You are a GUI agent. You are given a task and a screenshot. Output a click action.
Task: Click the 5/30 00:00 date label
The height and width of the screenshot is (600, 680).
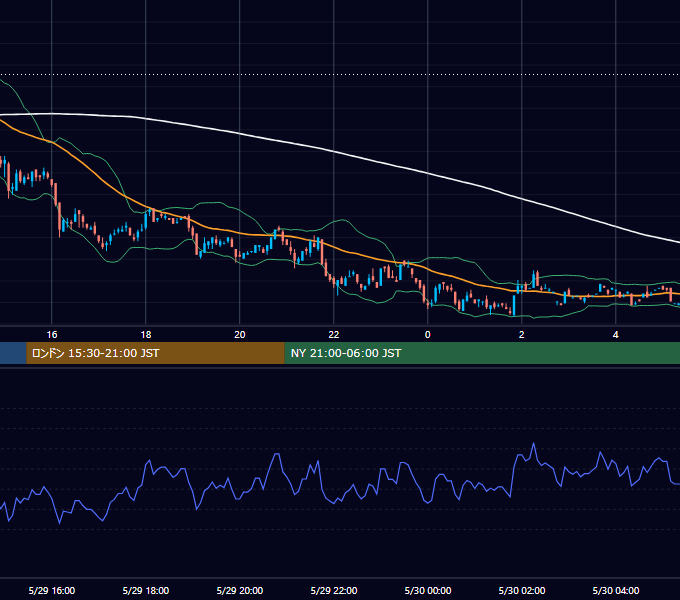428,590
